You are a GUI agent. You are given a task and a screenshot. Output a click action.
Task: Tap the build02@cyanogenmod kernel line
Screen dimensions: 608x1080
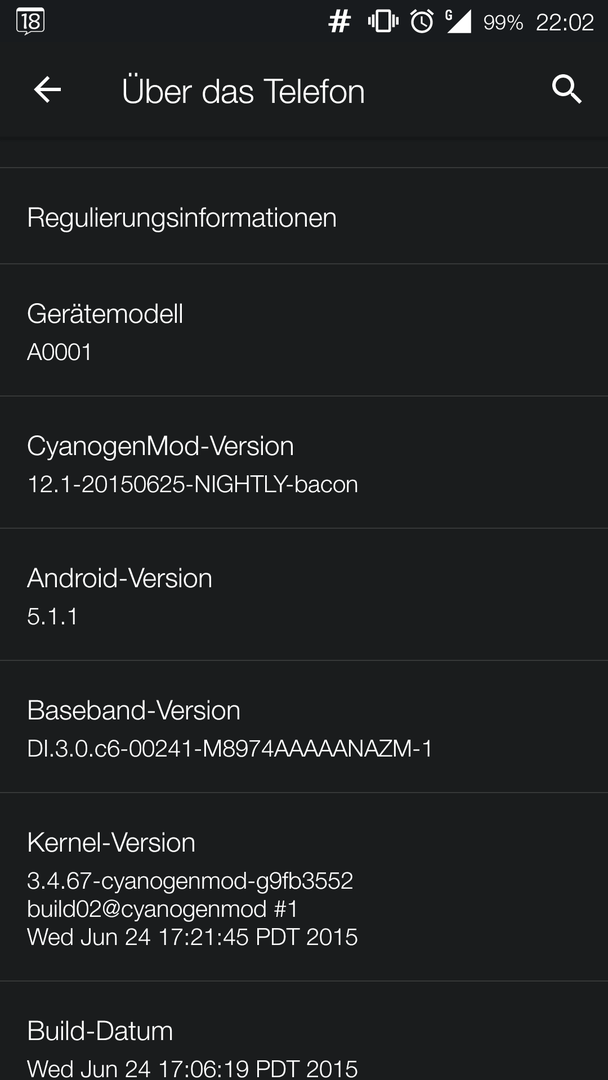(162, 909)
